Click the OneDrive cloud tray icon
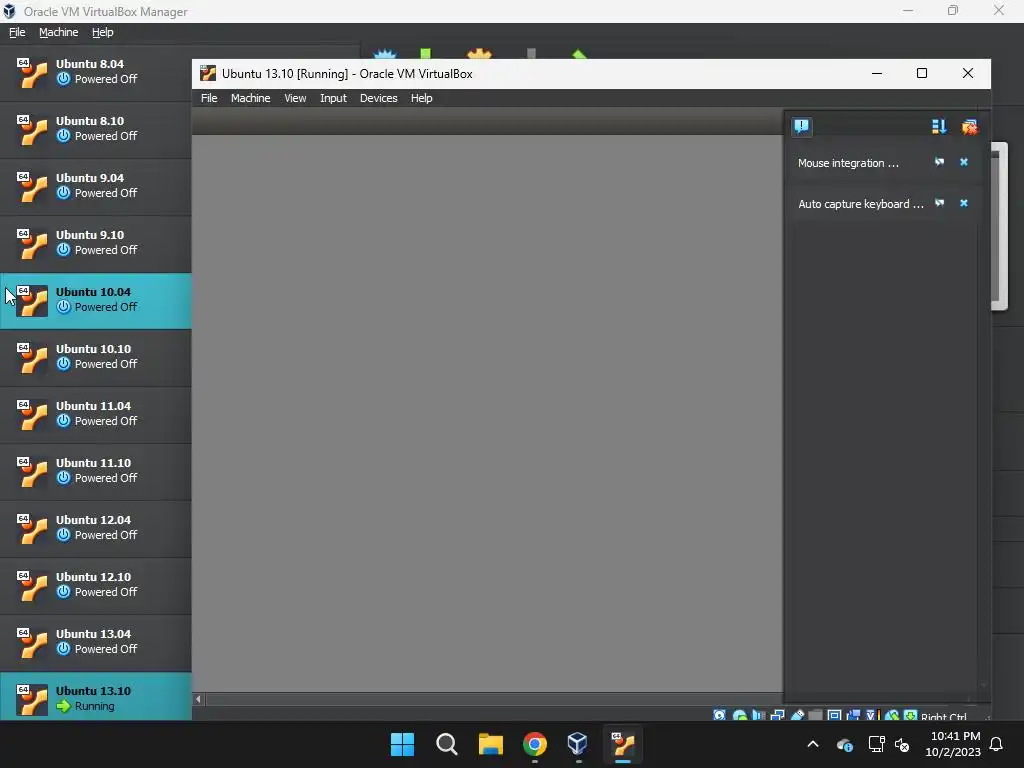The image size is (1024, 768). 844,744
